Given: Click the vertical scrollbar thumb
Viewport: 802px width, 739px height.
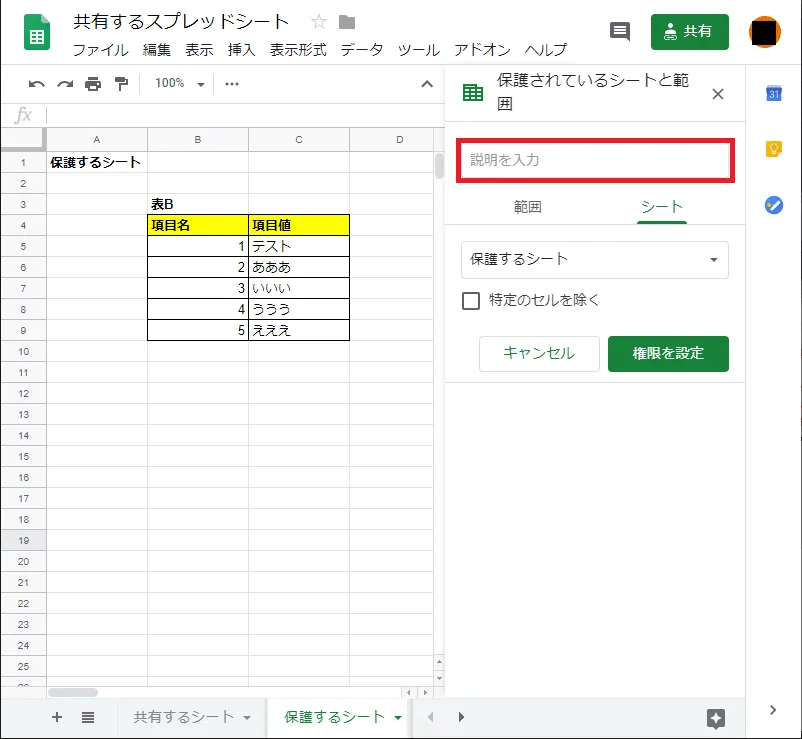Looking at the screenshot, I should tap(439, 166).
